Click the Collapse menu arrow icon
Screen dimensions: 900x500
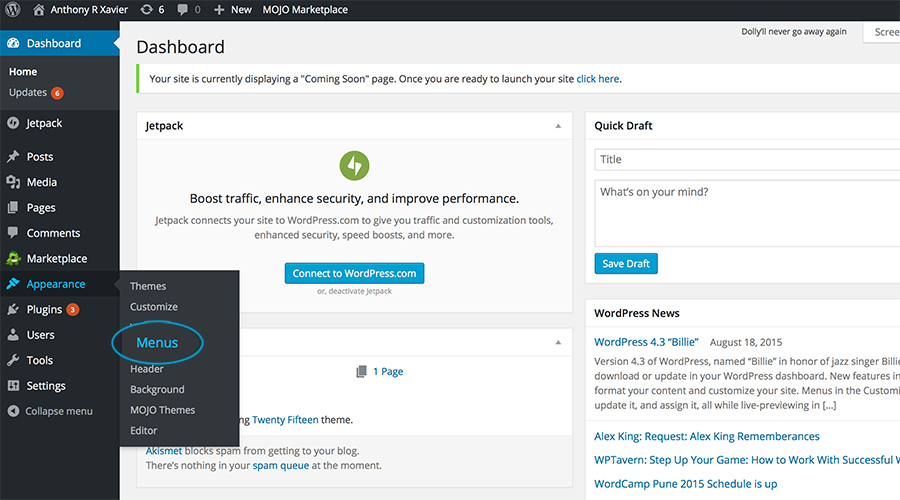[14, 411]
